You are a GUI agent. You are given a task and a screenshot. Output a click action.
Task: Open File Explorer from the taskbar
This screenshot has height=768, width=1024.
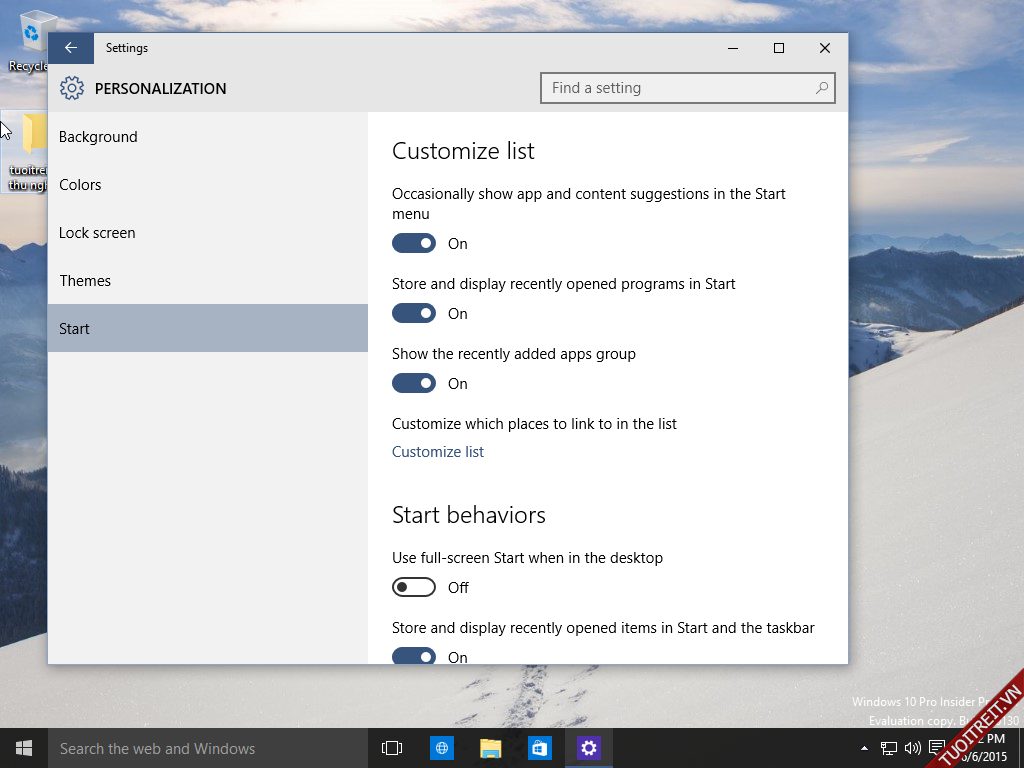click(490, 748)
